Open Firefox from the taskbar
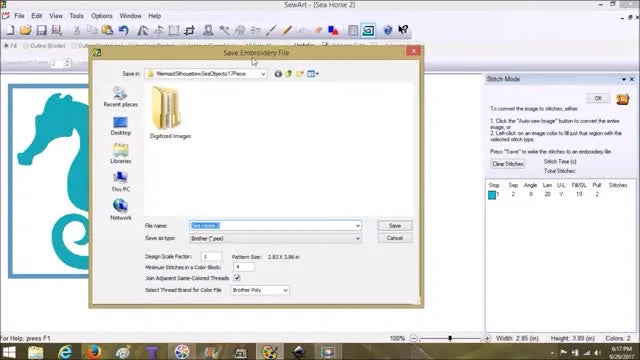 (x=93, y=351)
